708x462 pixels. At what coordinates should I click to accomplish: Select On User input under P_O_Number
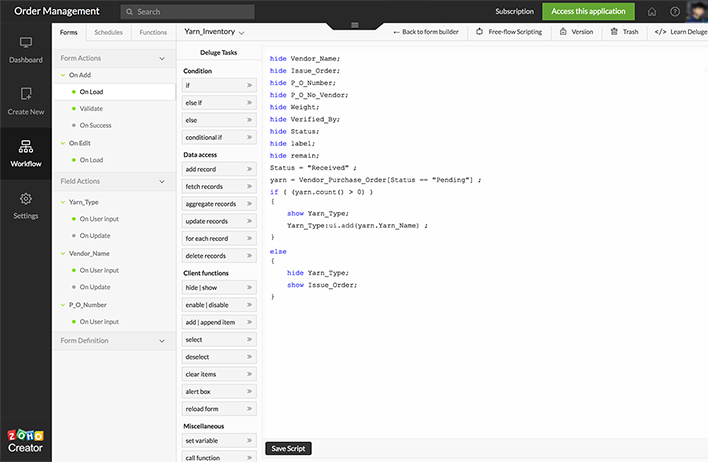[x=99, y=322]
